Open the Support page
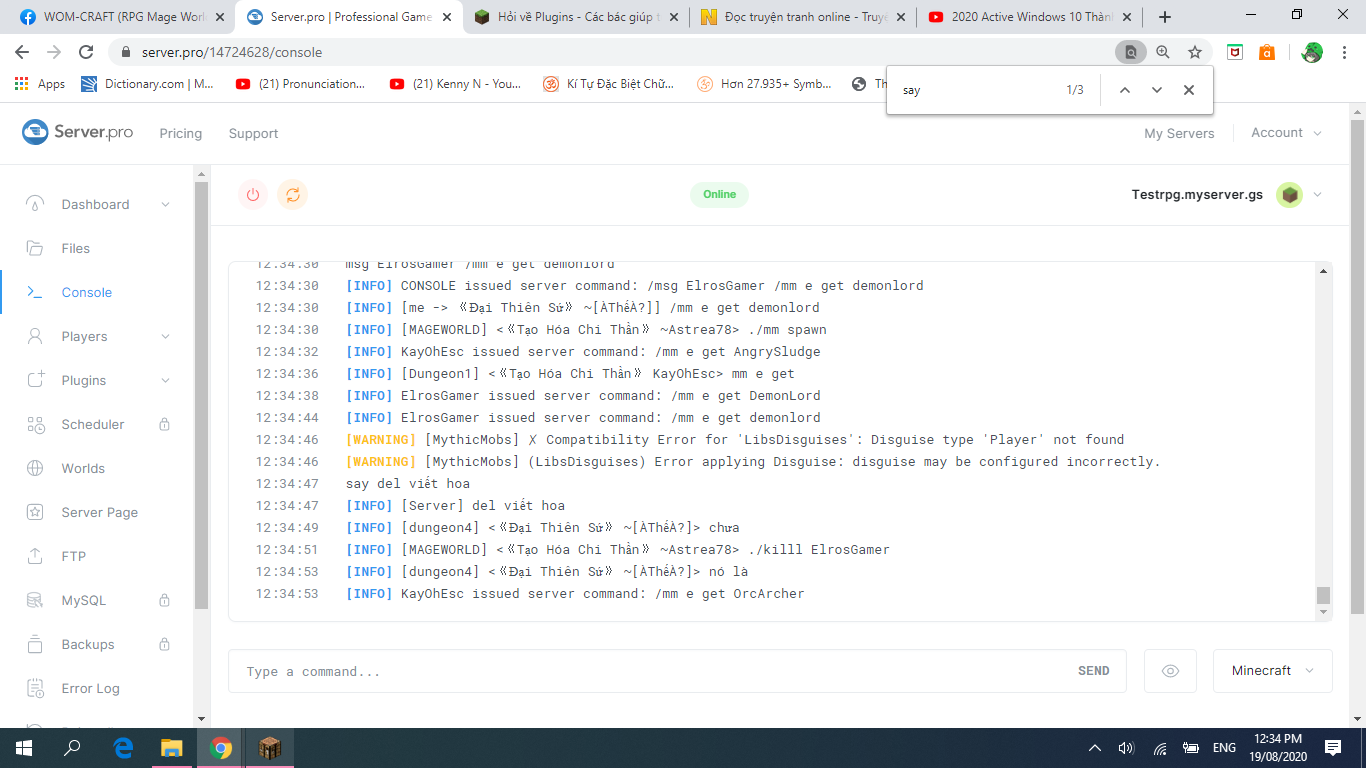 (253, 133)
